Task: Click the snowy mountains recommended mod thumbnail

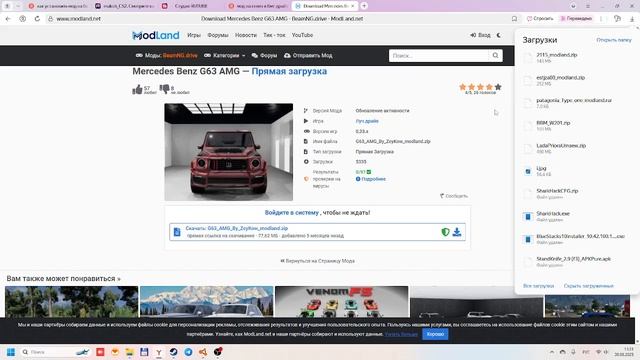Action: click(x=207, y=302)
